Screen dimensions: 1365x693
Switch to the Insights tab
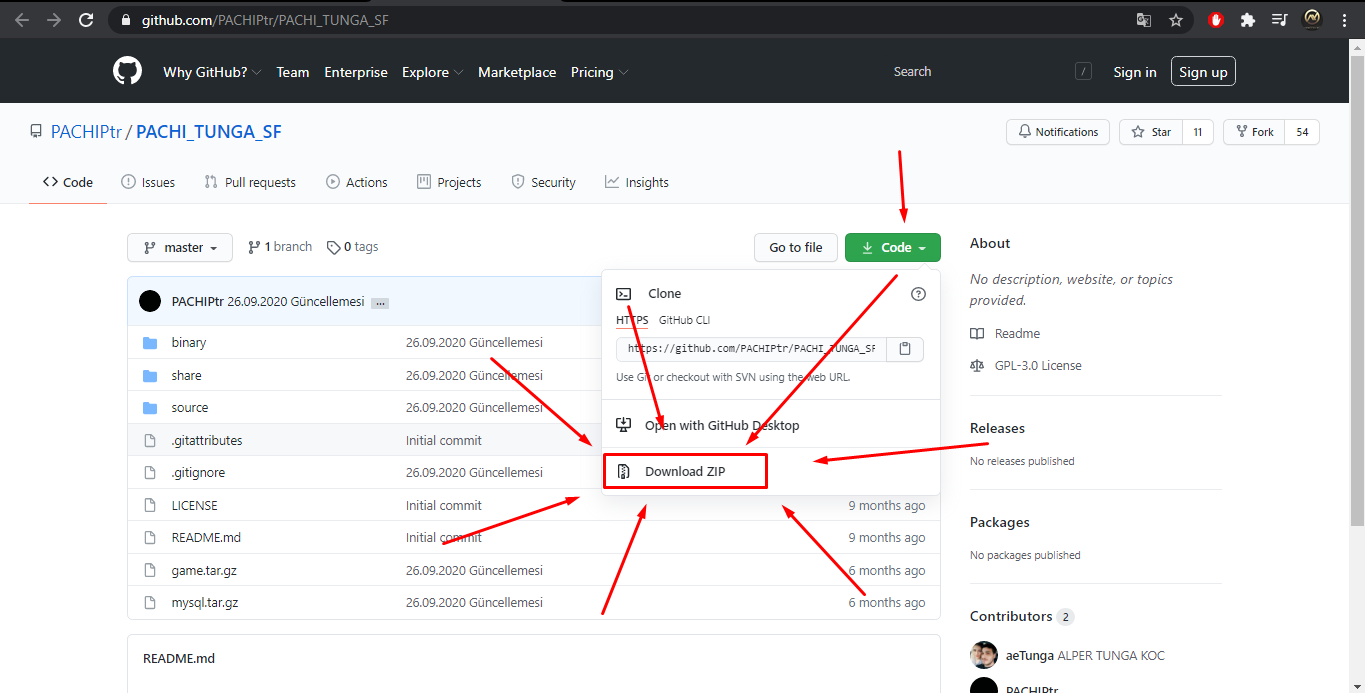tap(637, 182)
